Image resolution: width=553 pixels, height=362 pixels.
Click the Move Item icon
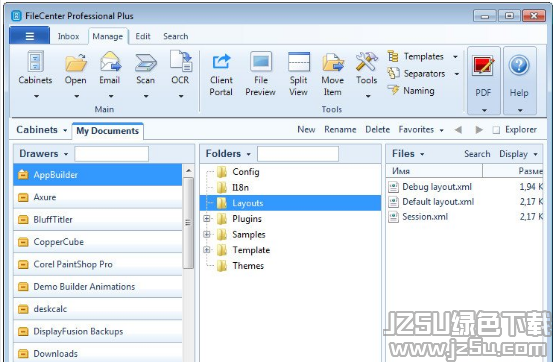333,62
